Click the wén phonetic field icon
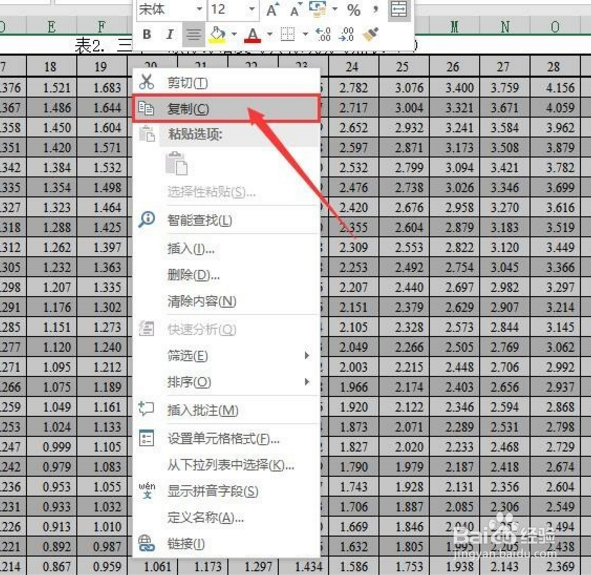The height and width of the screenshot is (575, 591). pos(147,491)
